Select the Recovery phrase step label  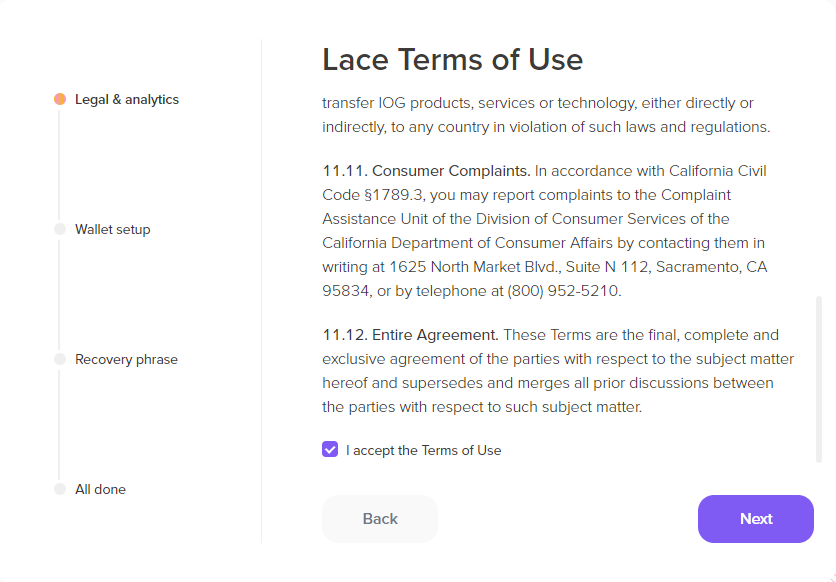126,359
